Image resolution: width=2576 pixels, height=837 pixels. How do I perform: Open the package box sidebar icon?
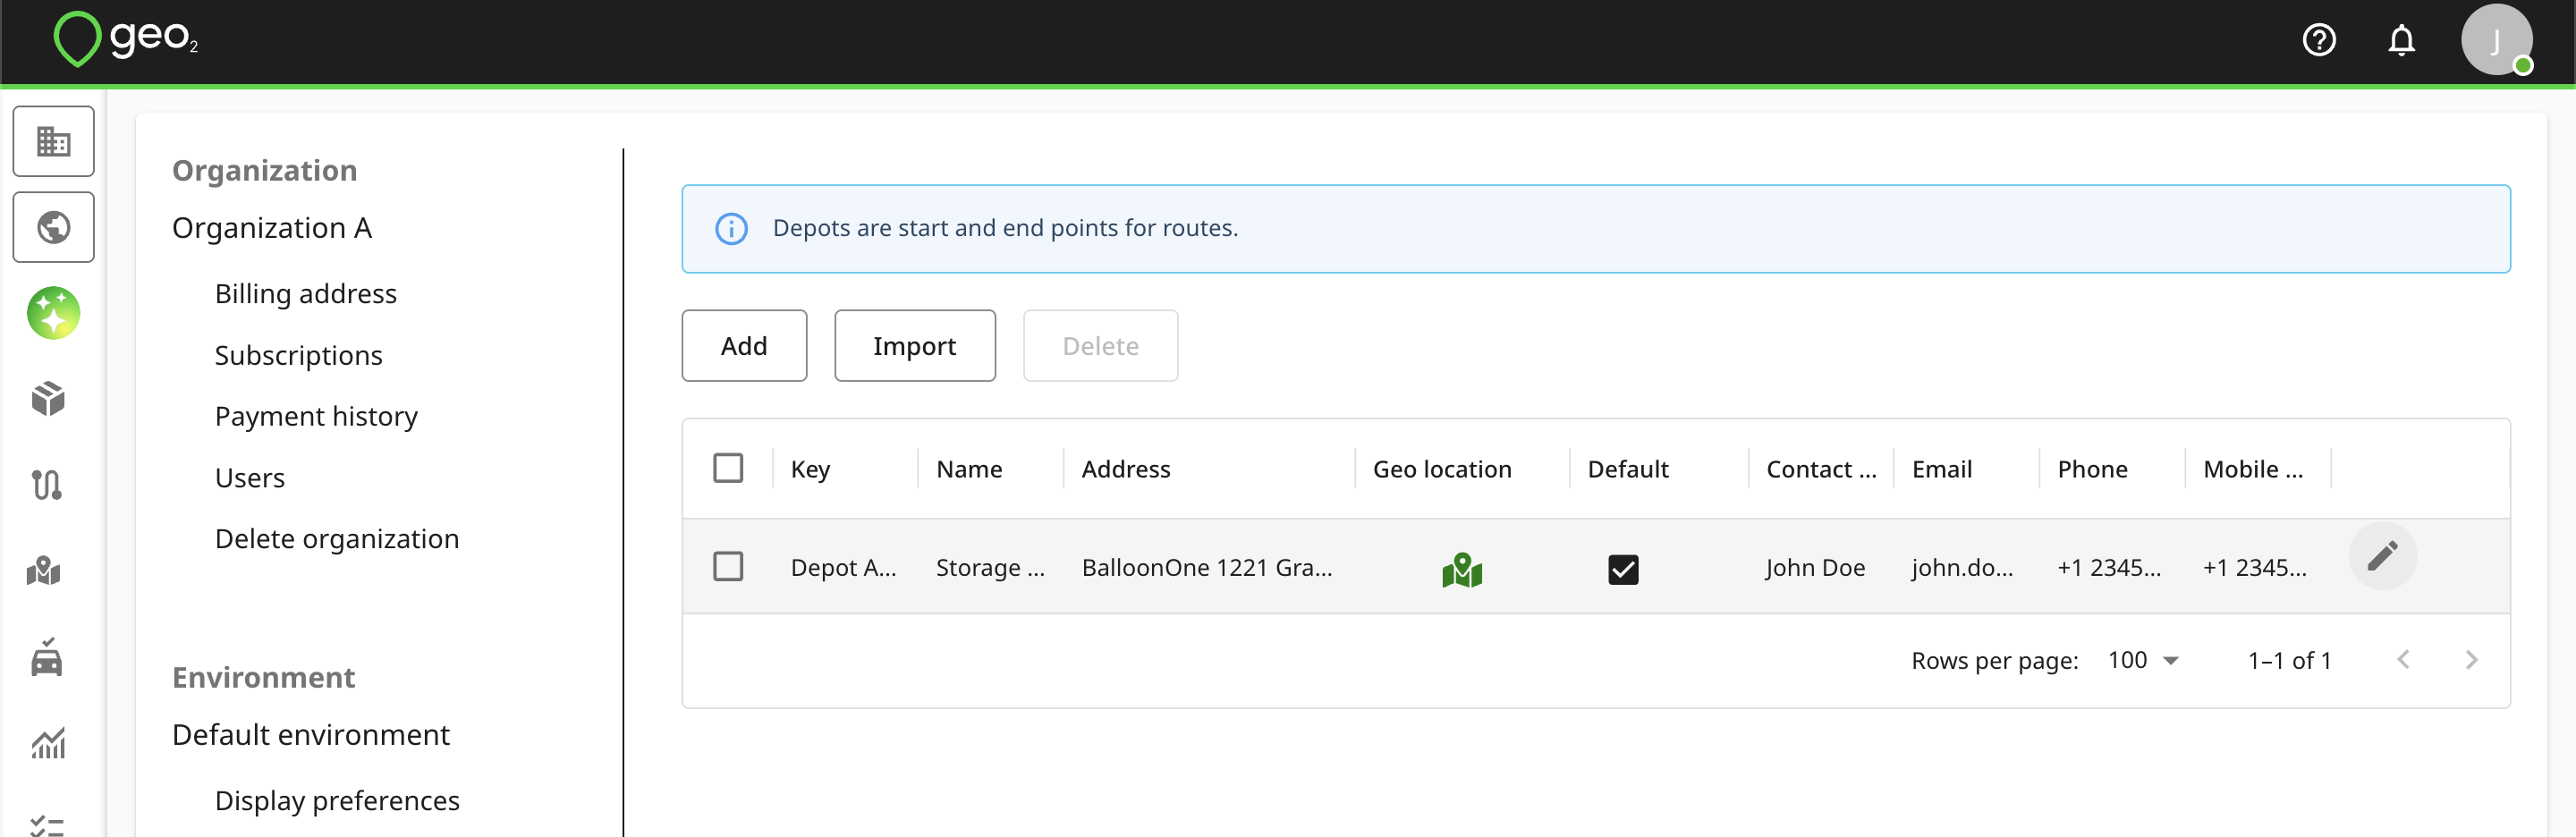tap(48, 398)
